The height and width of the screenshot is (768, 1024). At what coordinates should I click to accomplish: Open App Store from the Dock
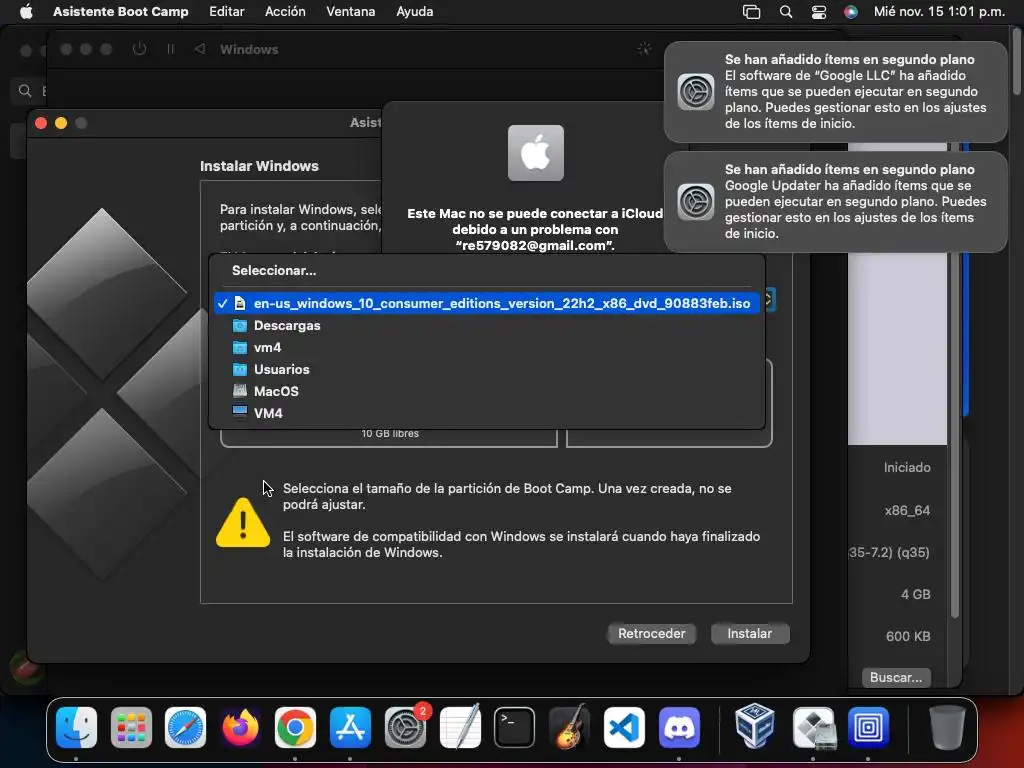[x=350, y=727]
